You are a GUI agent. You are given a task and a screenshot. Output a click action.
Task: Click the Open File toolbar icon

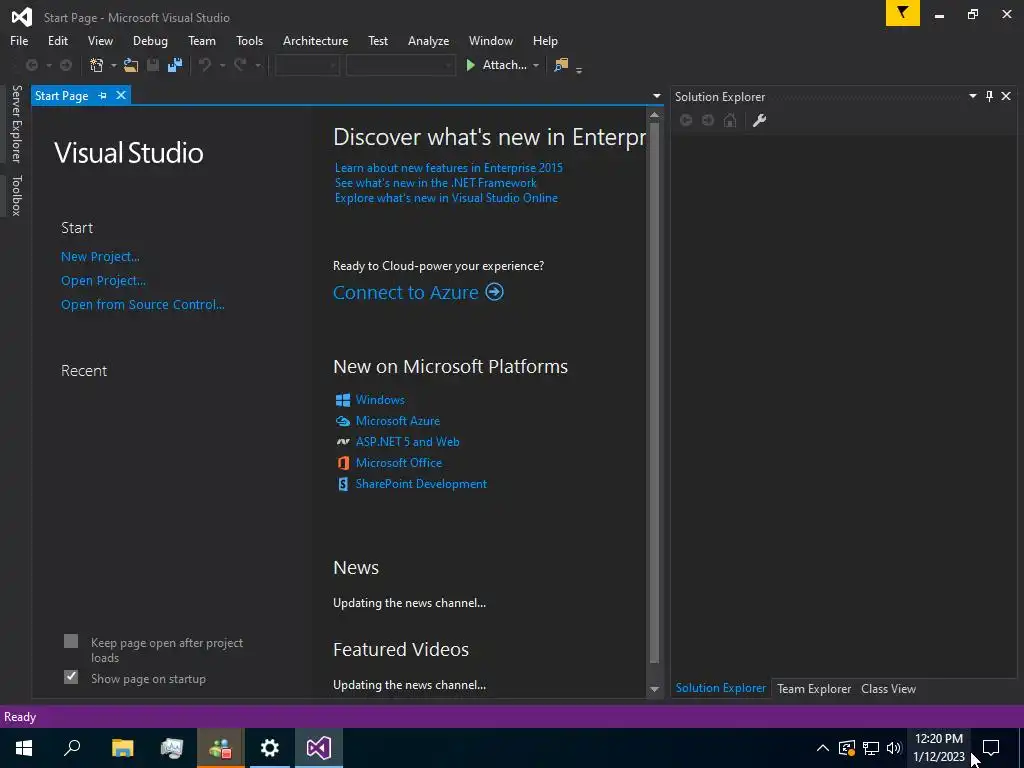point(131,65)
